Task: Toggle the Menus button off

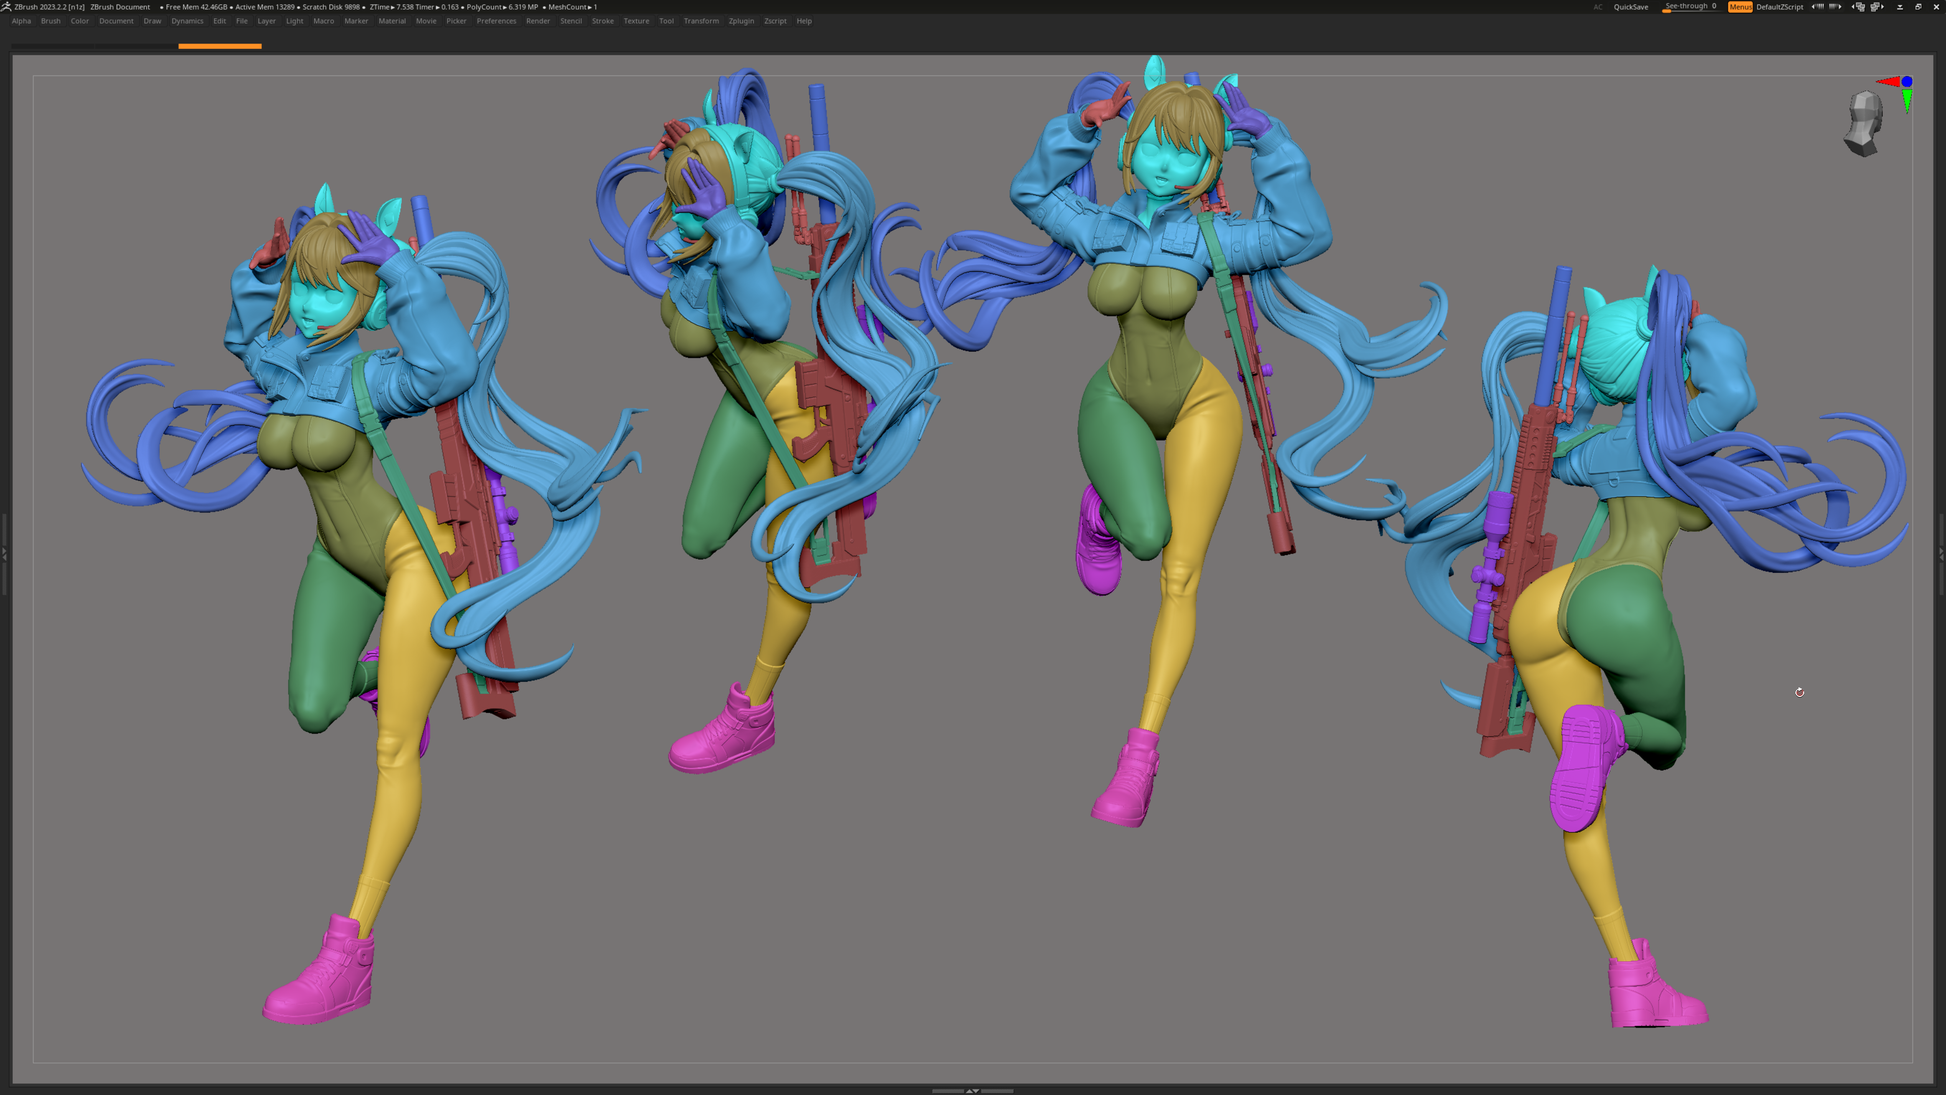Action: tap(1740, 7)
